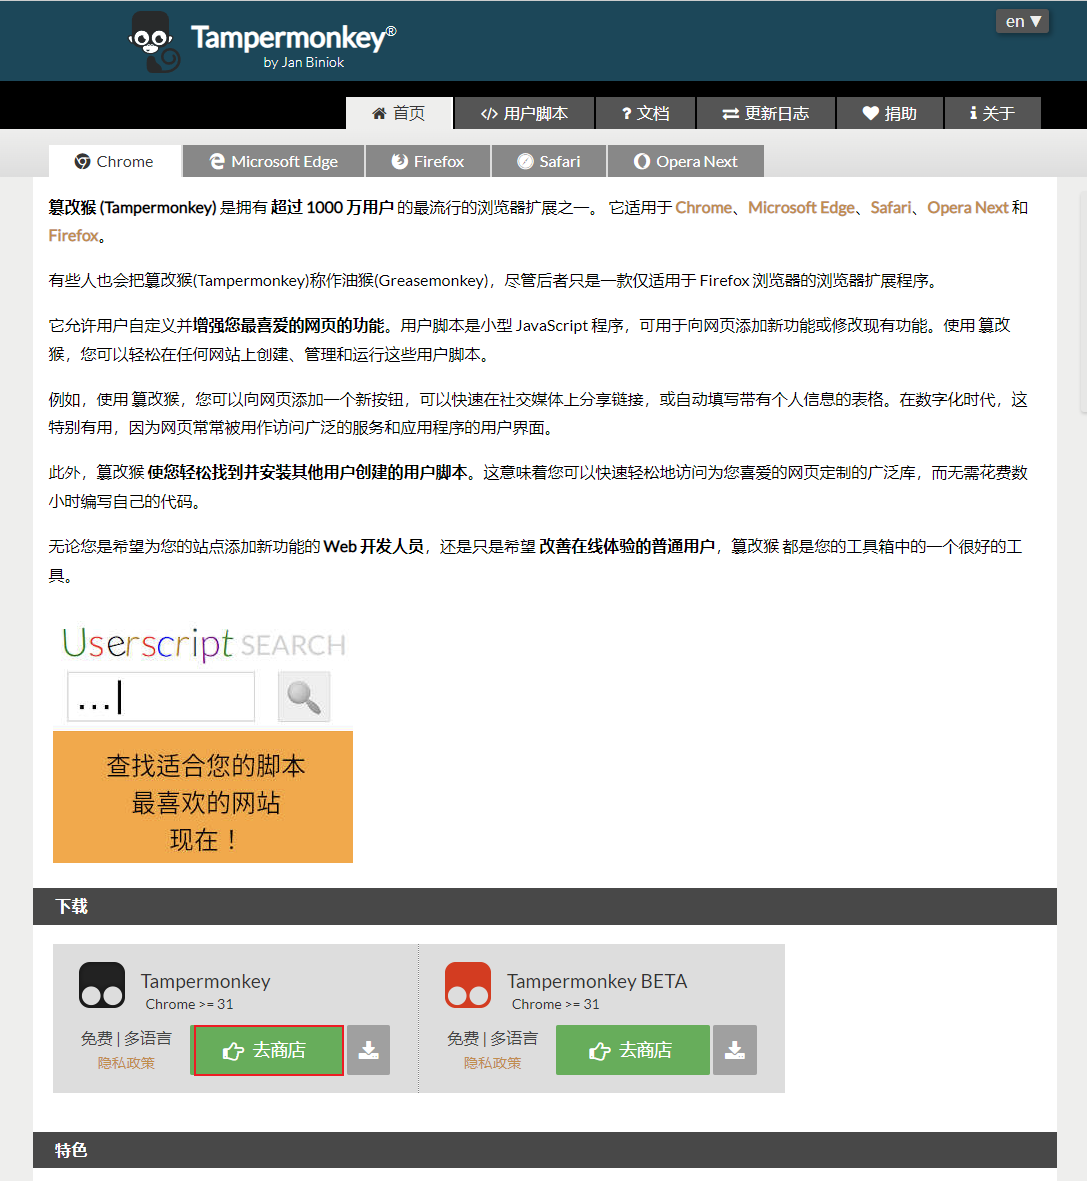Click the 下载 section header
The height and width of the screenshot is (1181, 1087).
[545, 906]
